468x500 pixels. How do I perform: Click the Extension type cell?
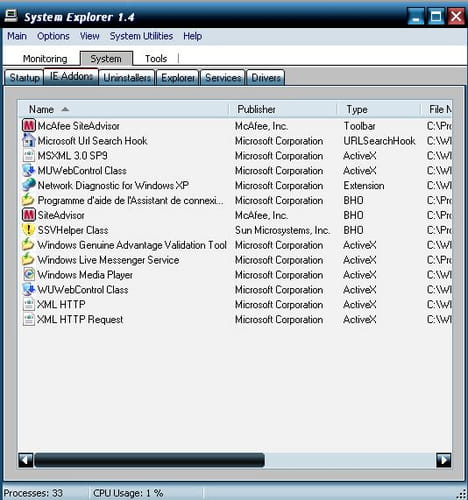[364, 185]
